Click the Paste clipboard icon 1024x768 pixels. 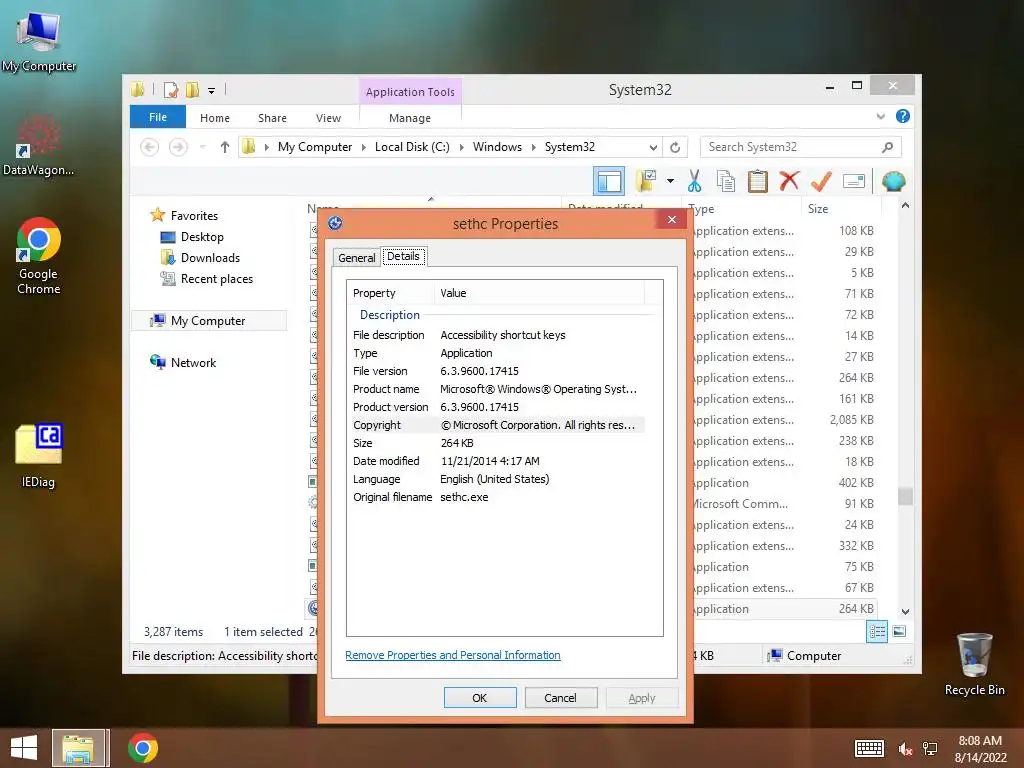pyautogui.click(x=758, y=181)
